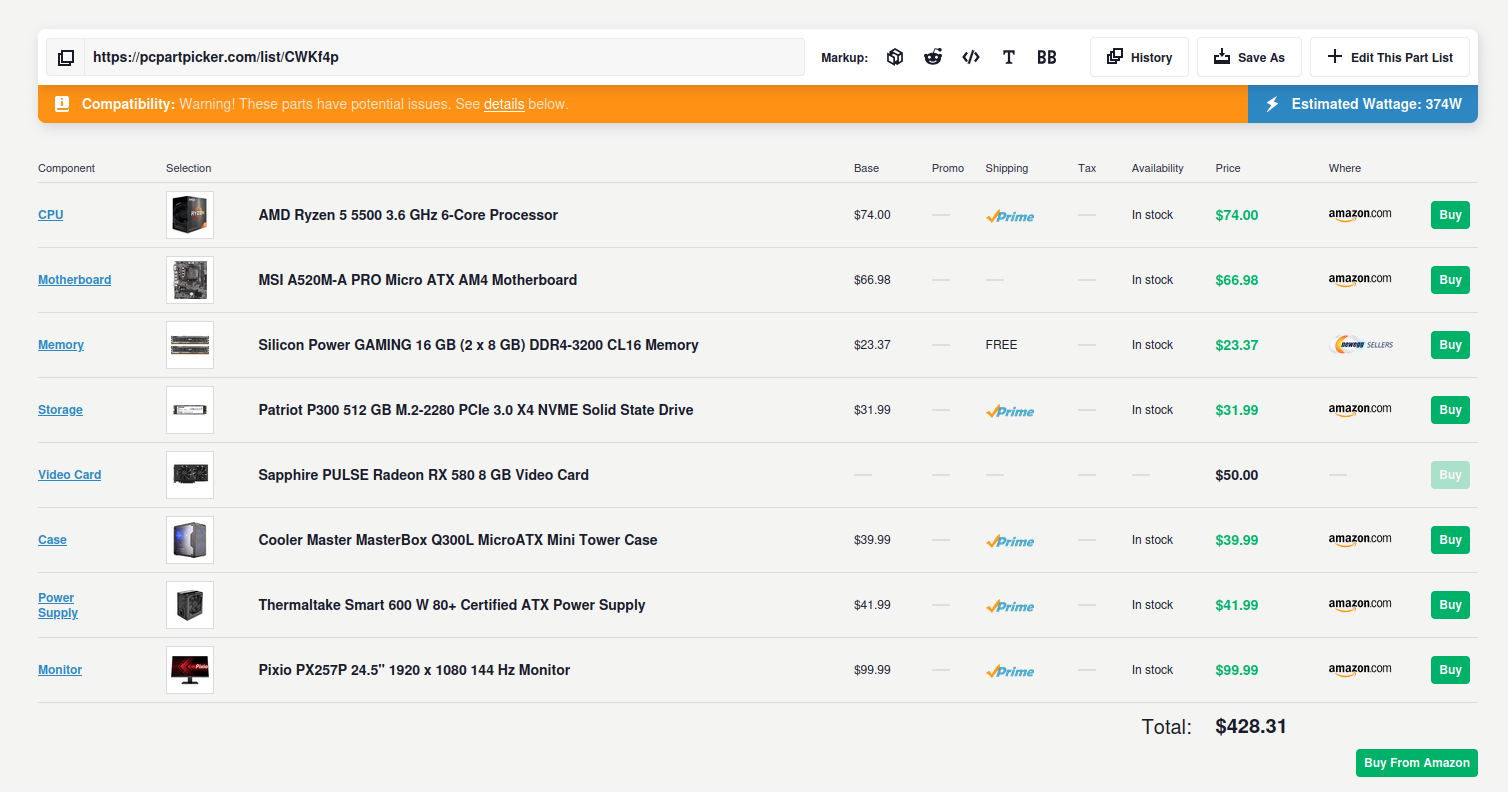The width and height of the screenshot is (1508, 792).
Task: Click Save As button
Action: coord(1249,57)
